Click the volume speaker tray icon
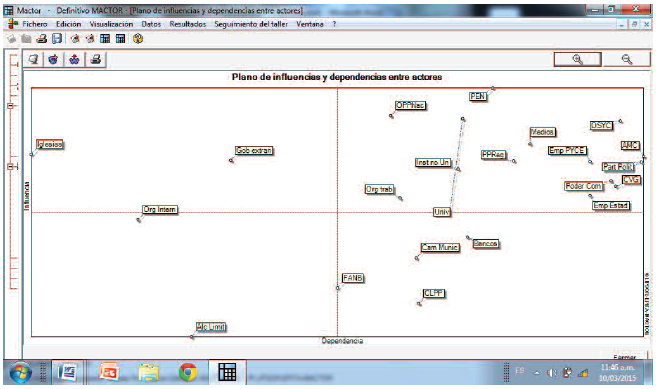The height and width of the screenshot is (389, 656). [552, 373]
